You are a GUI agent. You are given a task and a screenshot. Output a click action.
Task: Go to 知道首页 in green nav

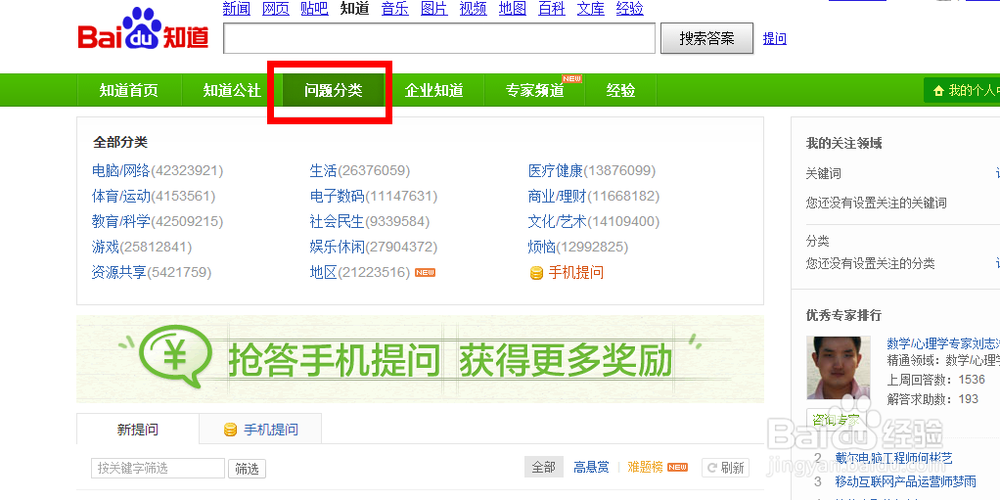pyautogui.click(x=129, y=91)
